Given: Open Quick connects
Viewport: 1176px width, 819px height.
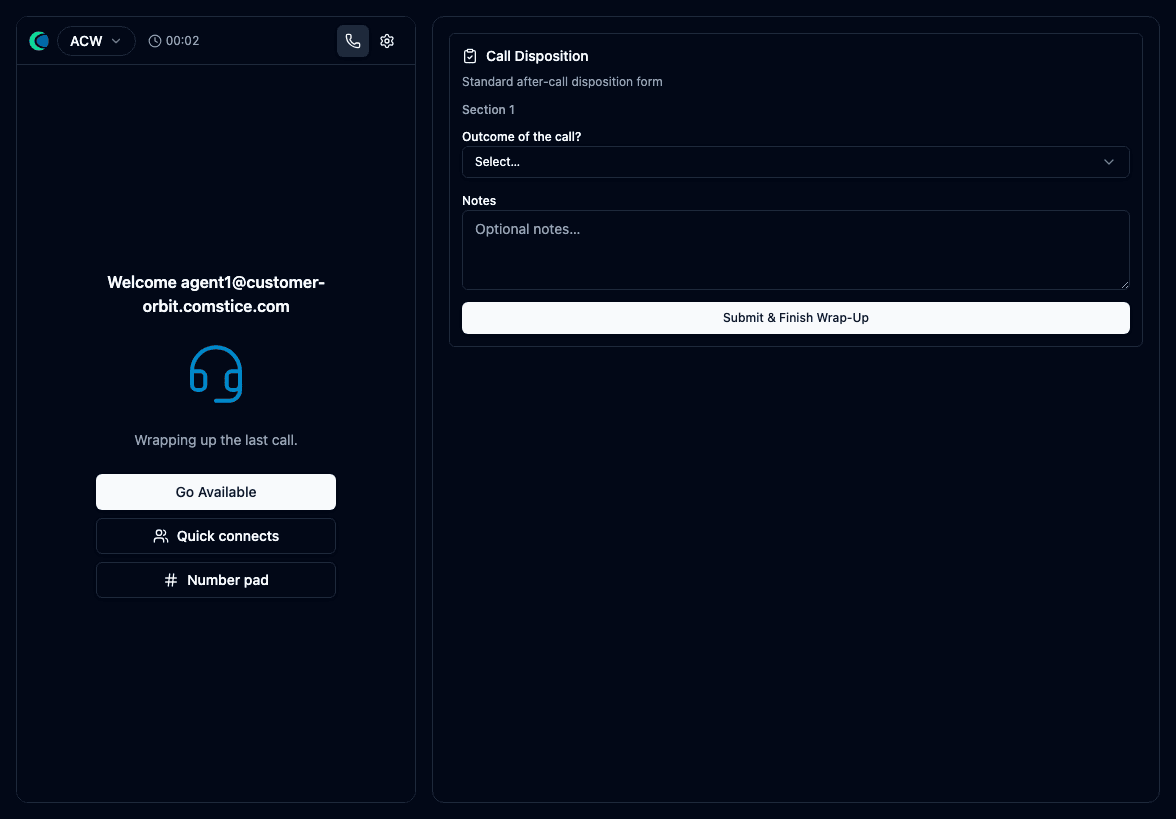Looking at the screenshot, I should [216, 536].
